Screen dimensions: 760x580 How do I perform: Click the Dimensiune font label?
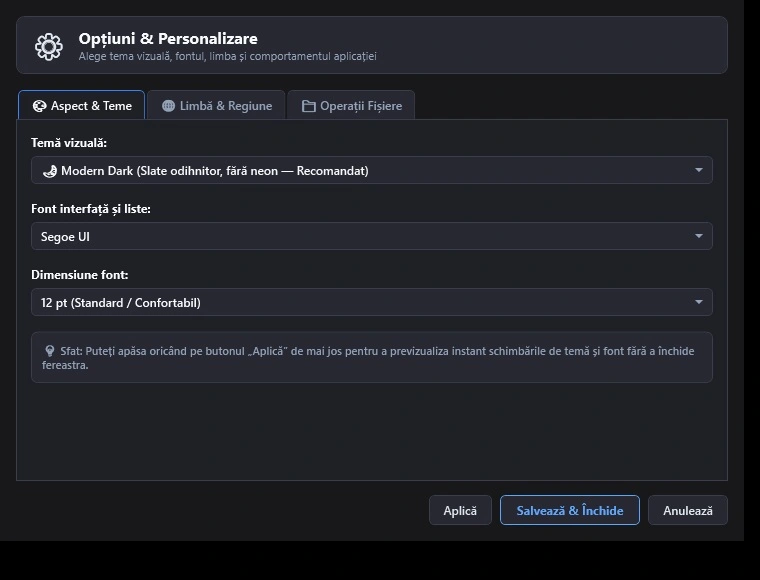pyautogui.click(x=79, y=275)
